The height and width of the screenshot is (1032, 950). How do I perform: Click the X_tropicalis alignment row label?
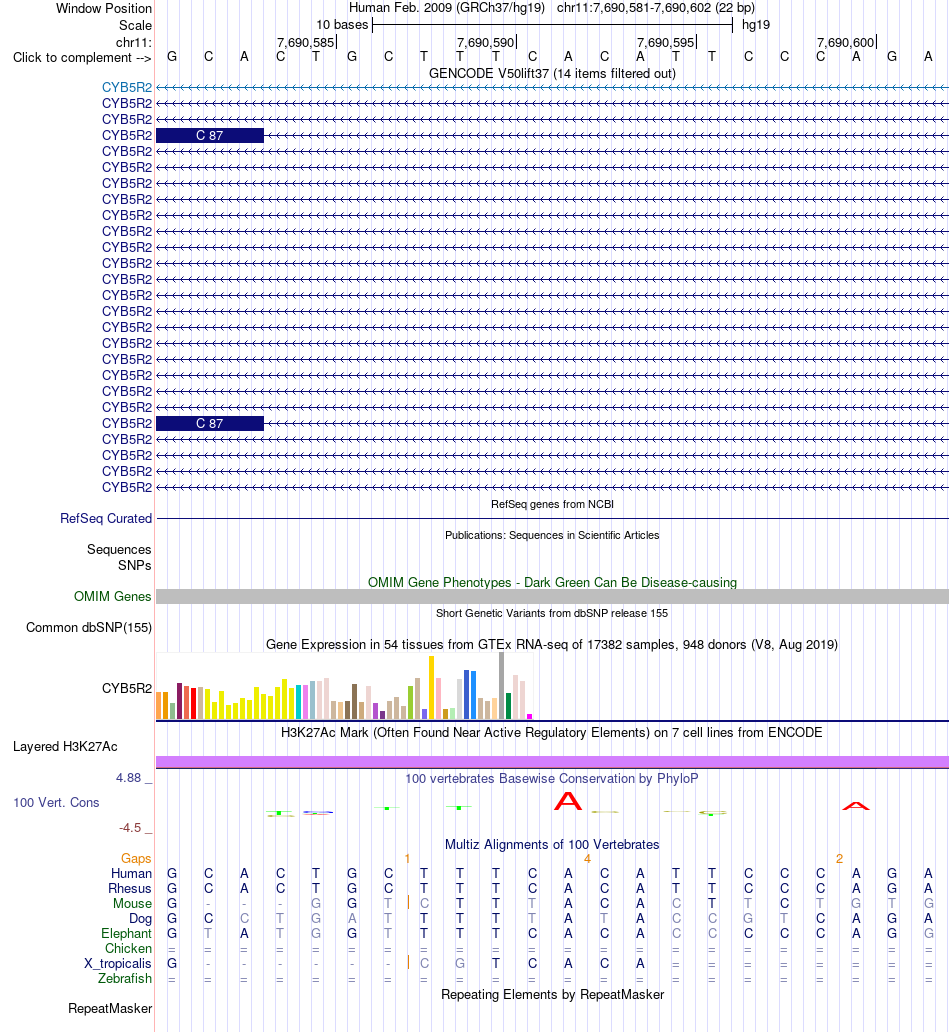point(117,964)
